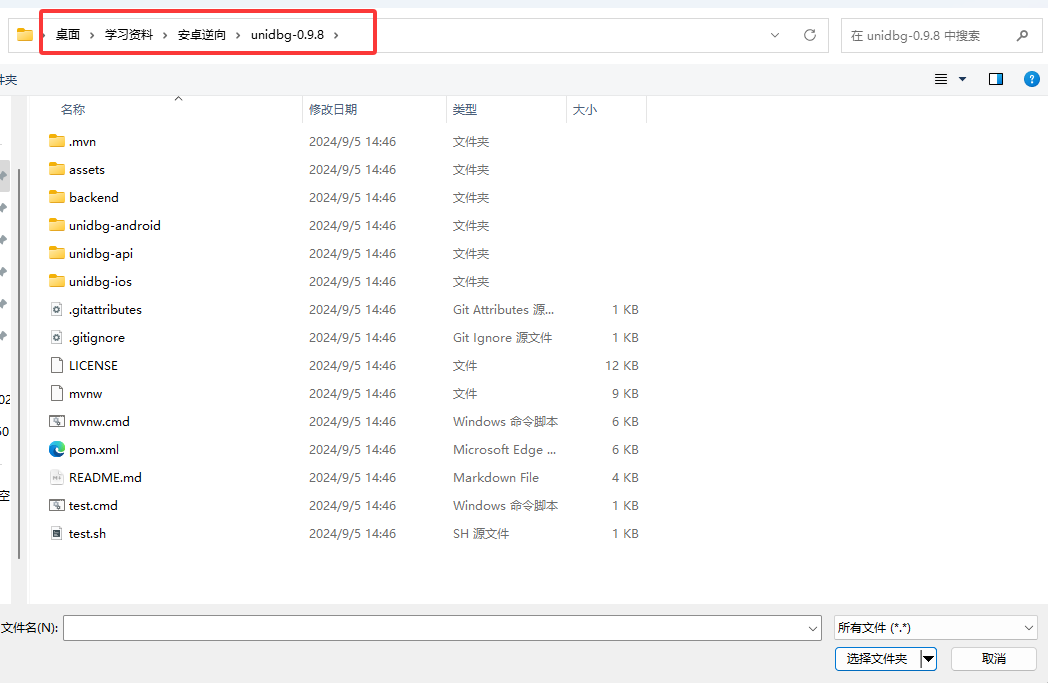This screenshot has width=1048, height=683.
Task: Expand chevron after 学习资料 breadcrumb
Action: tap(164, 35)
